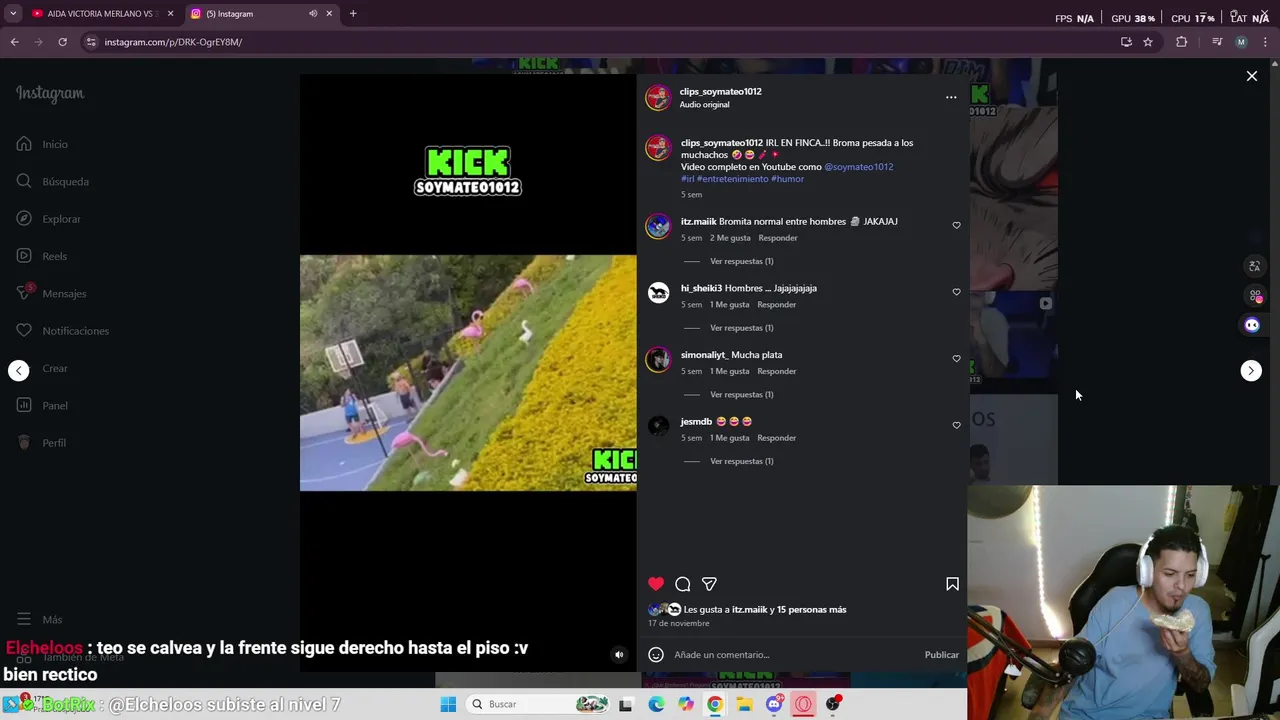Expand replies under jesmdb's comment
The image size is (1280, 720).
(x=741, y=461)
